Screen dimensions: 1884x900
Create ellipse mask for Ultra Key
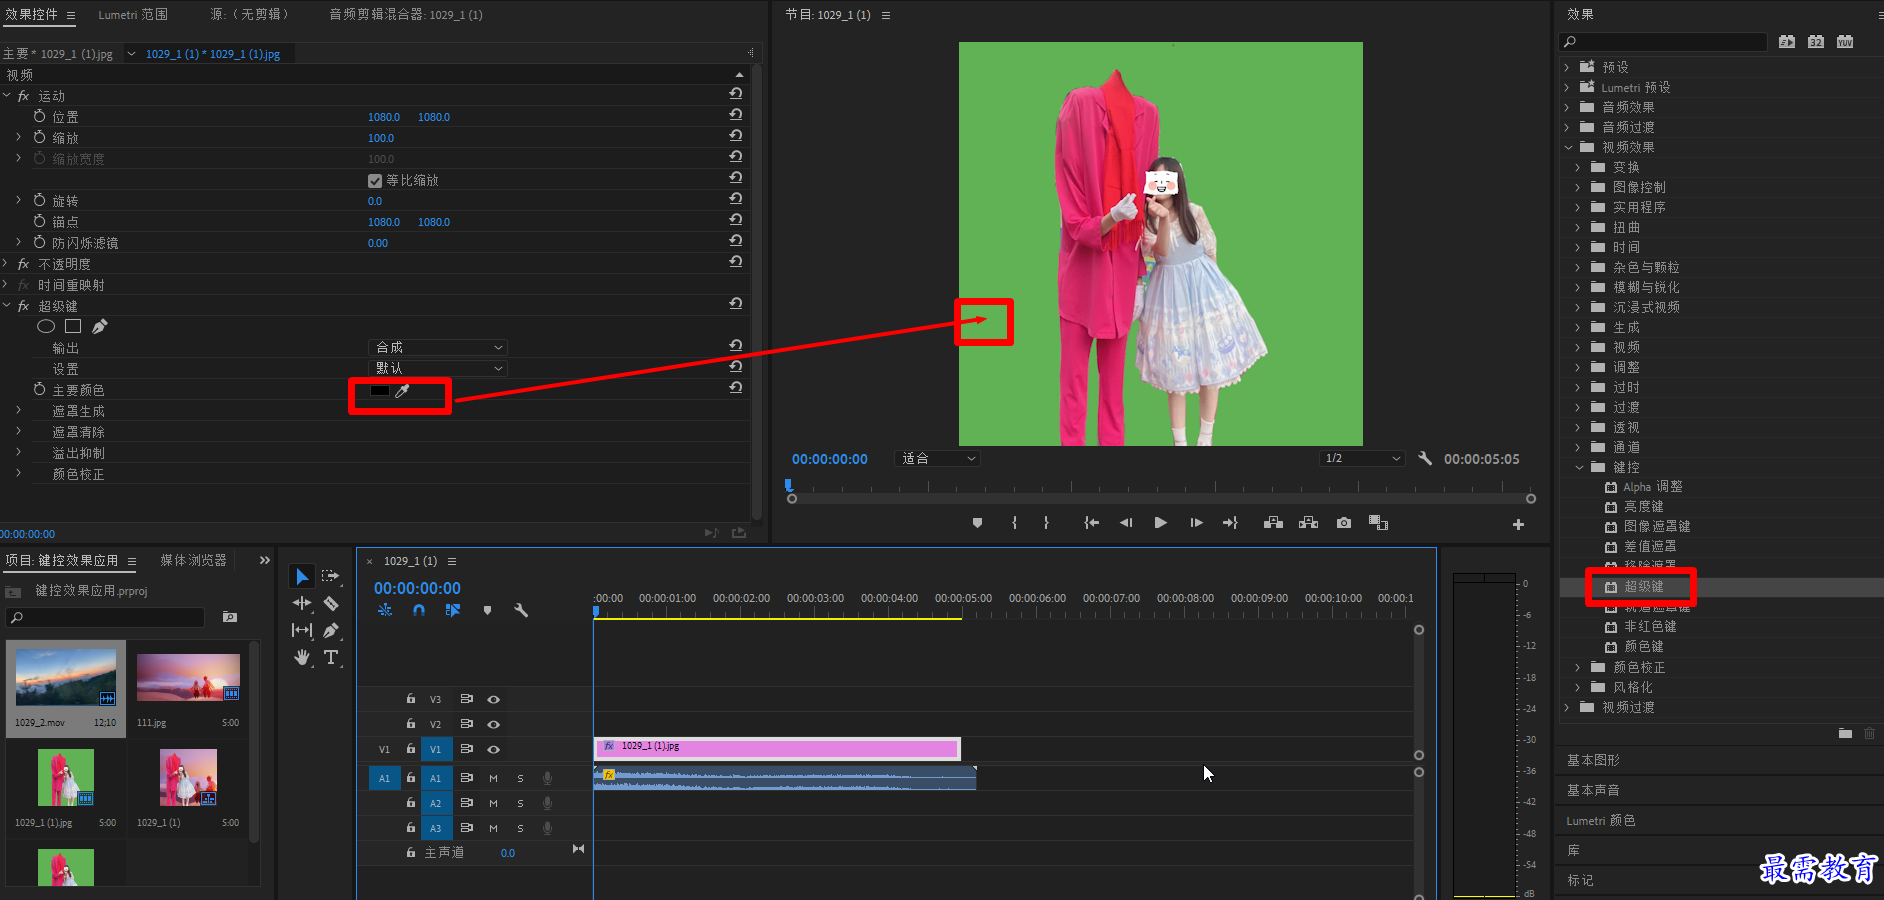[x=46, y=326]
